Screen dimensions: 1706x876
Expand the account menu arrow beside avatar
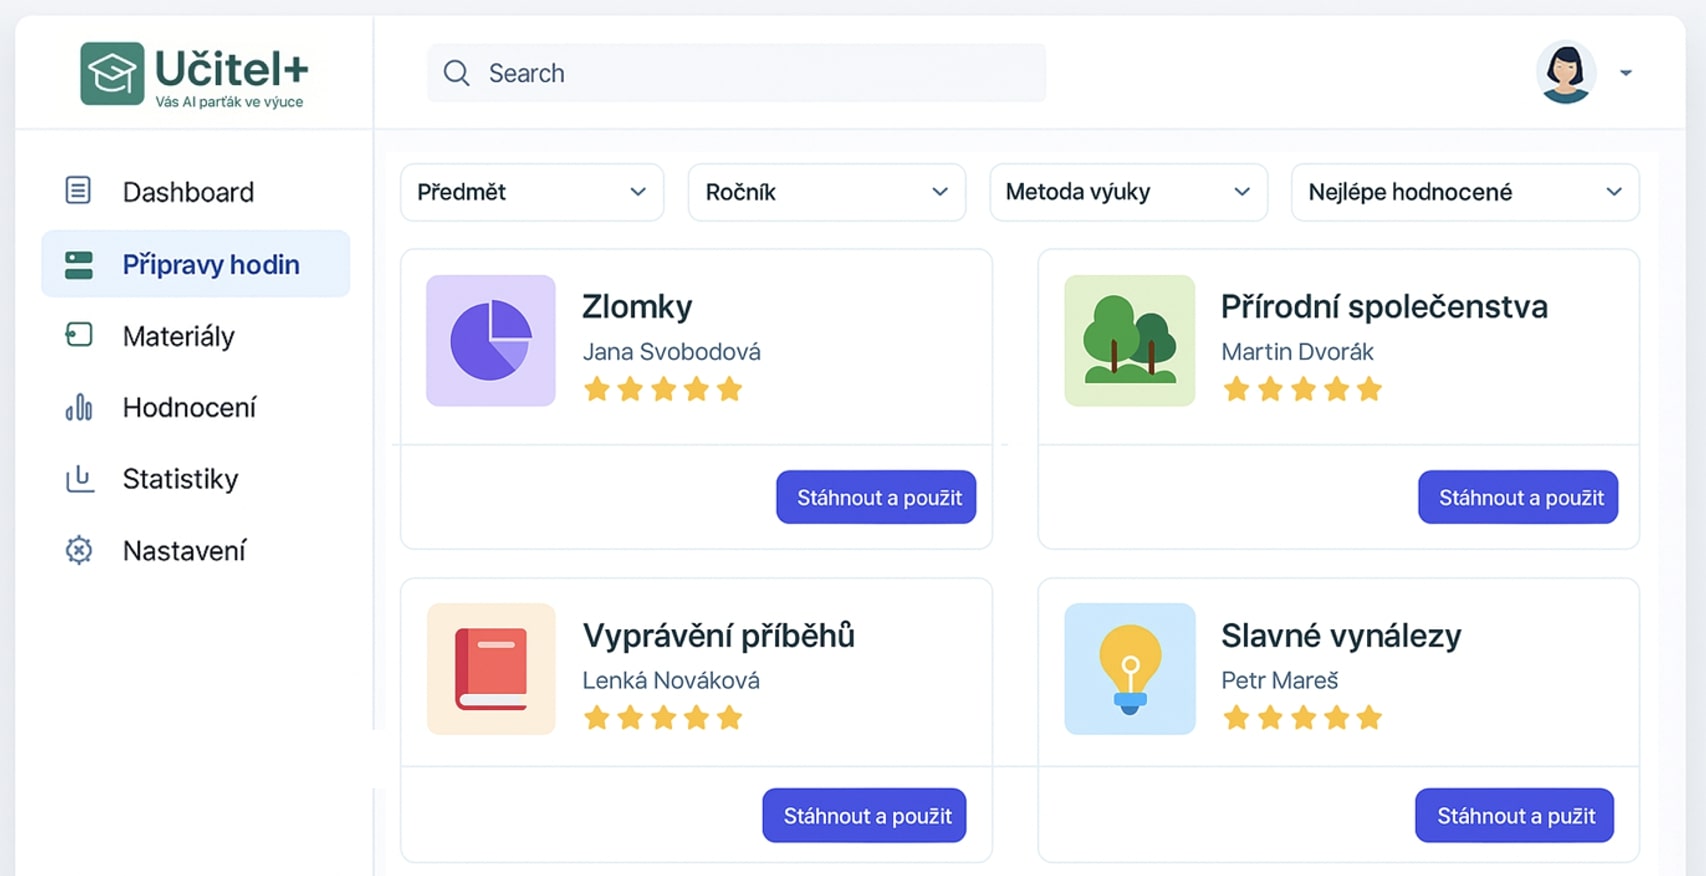click(1626, 73)
